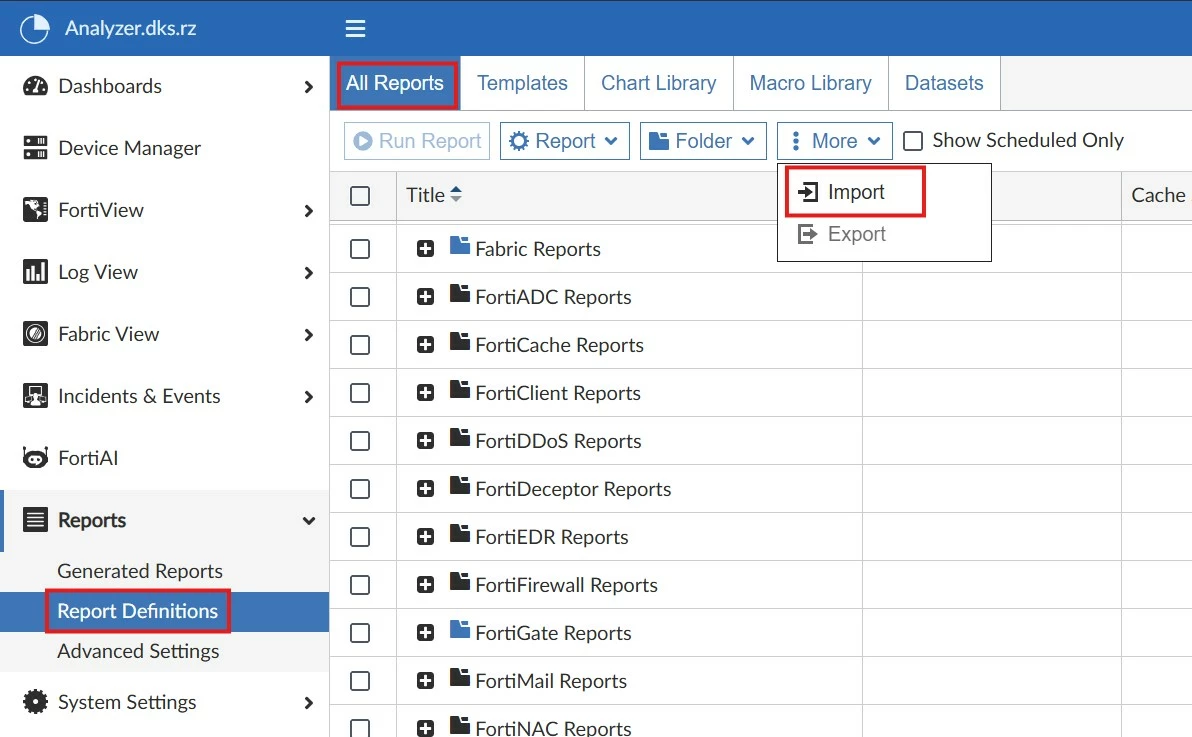Click the FortiEDR Reports folder icon

tap(459, 532)
